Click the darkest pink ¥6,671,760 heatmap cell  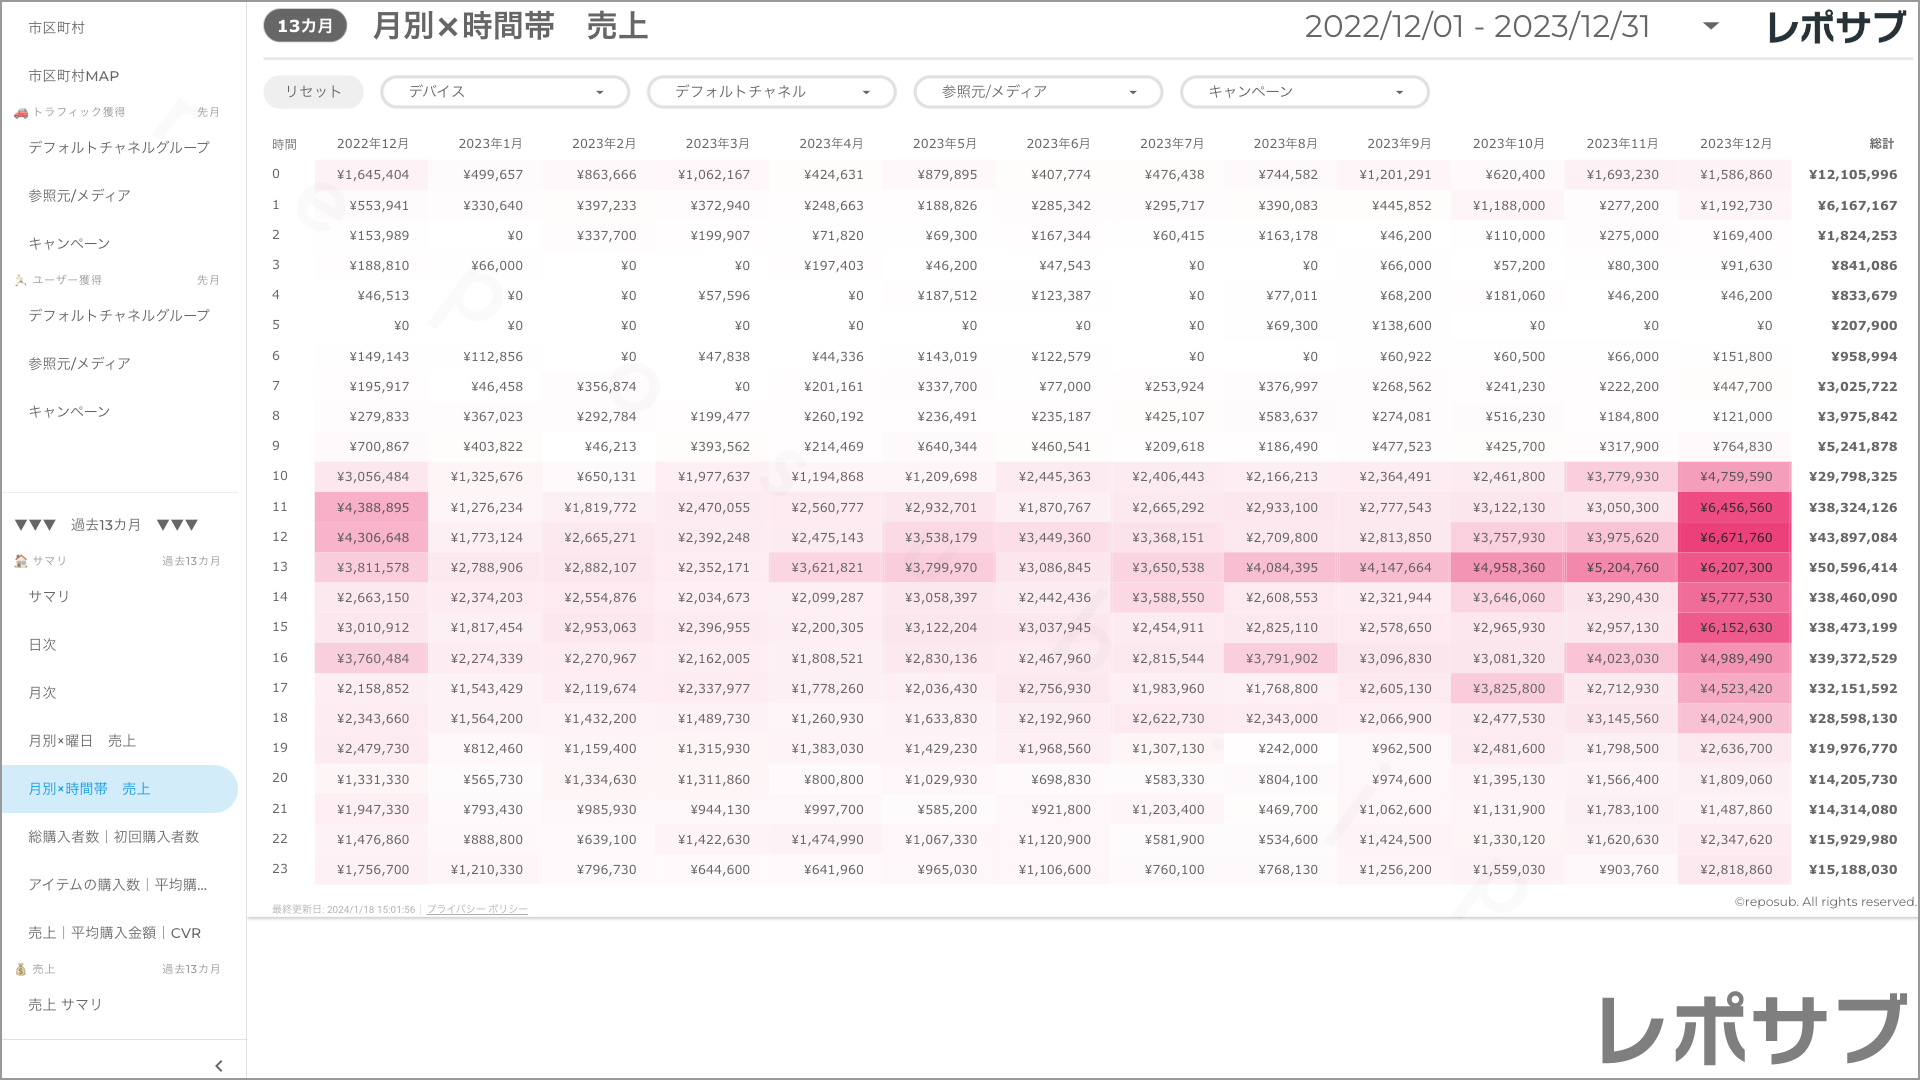(1735, 538)
